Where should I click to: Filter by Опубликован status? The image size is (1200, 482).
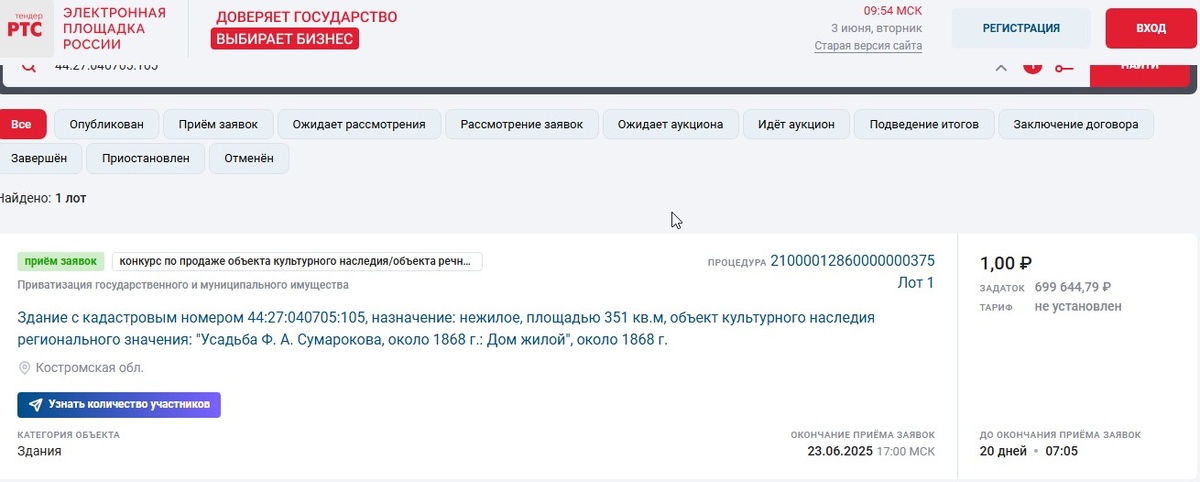[x=107, y=124]
